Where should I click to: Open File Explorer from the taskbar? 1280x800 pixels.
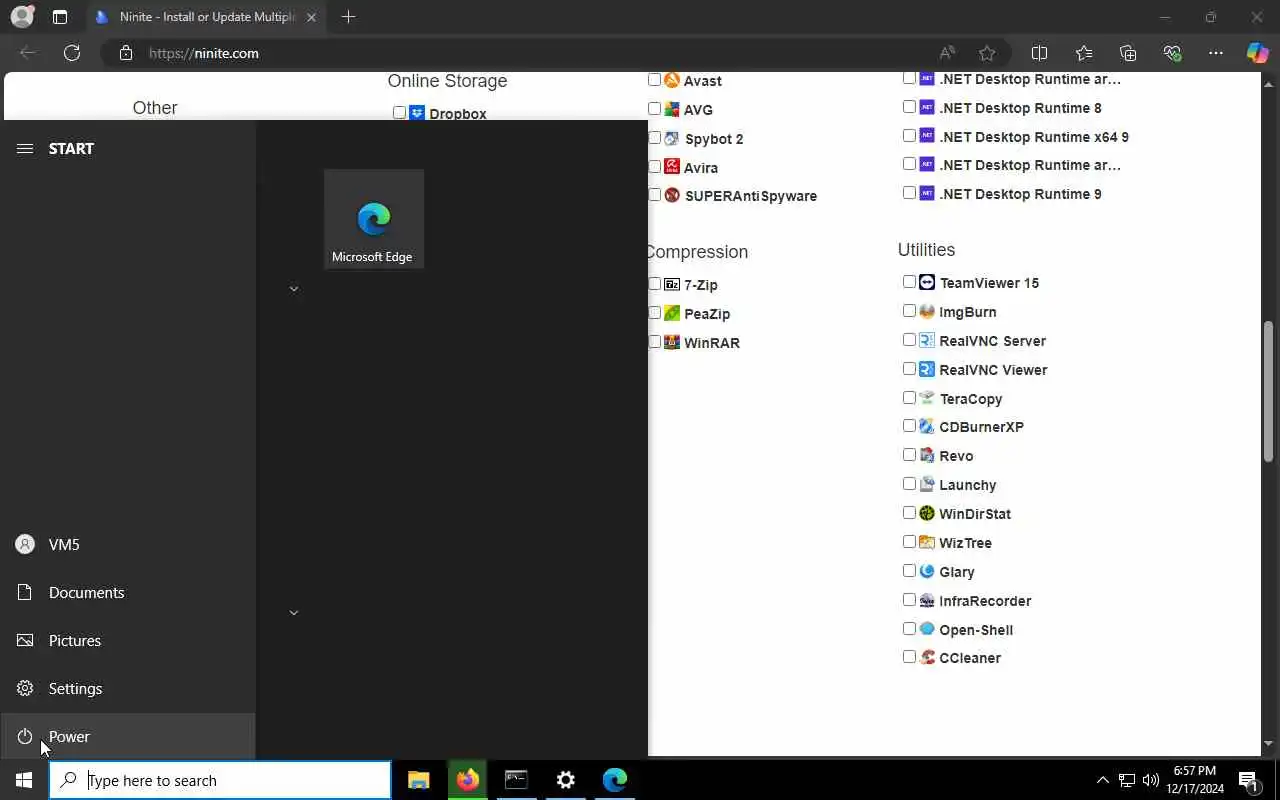419,780
